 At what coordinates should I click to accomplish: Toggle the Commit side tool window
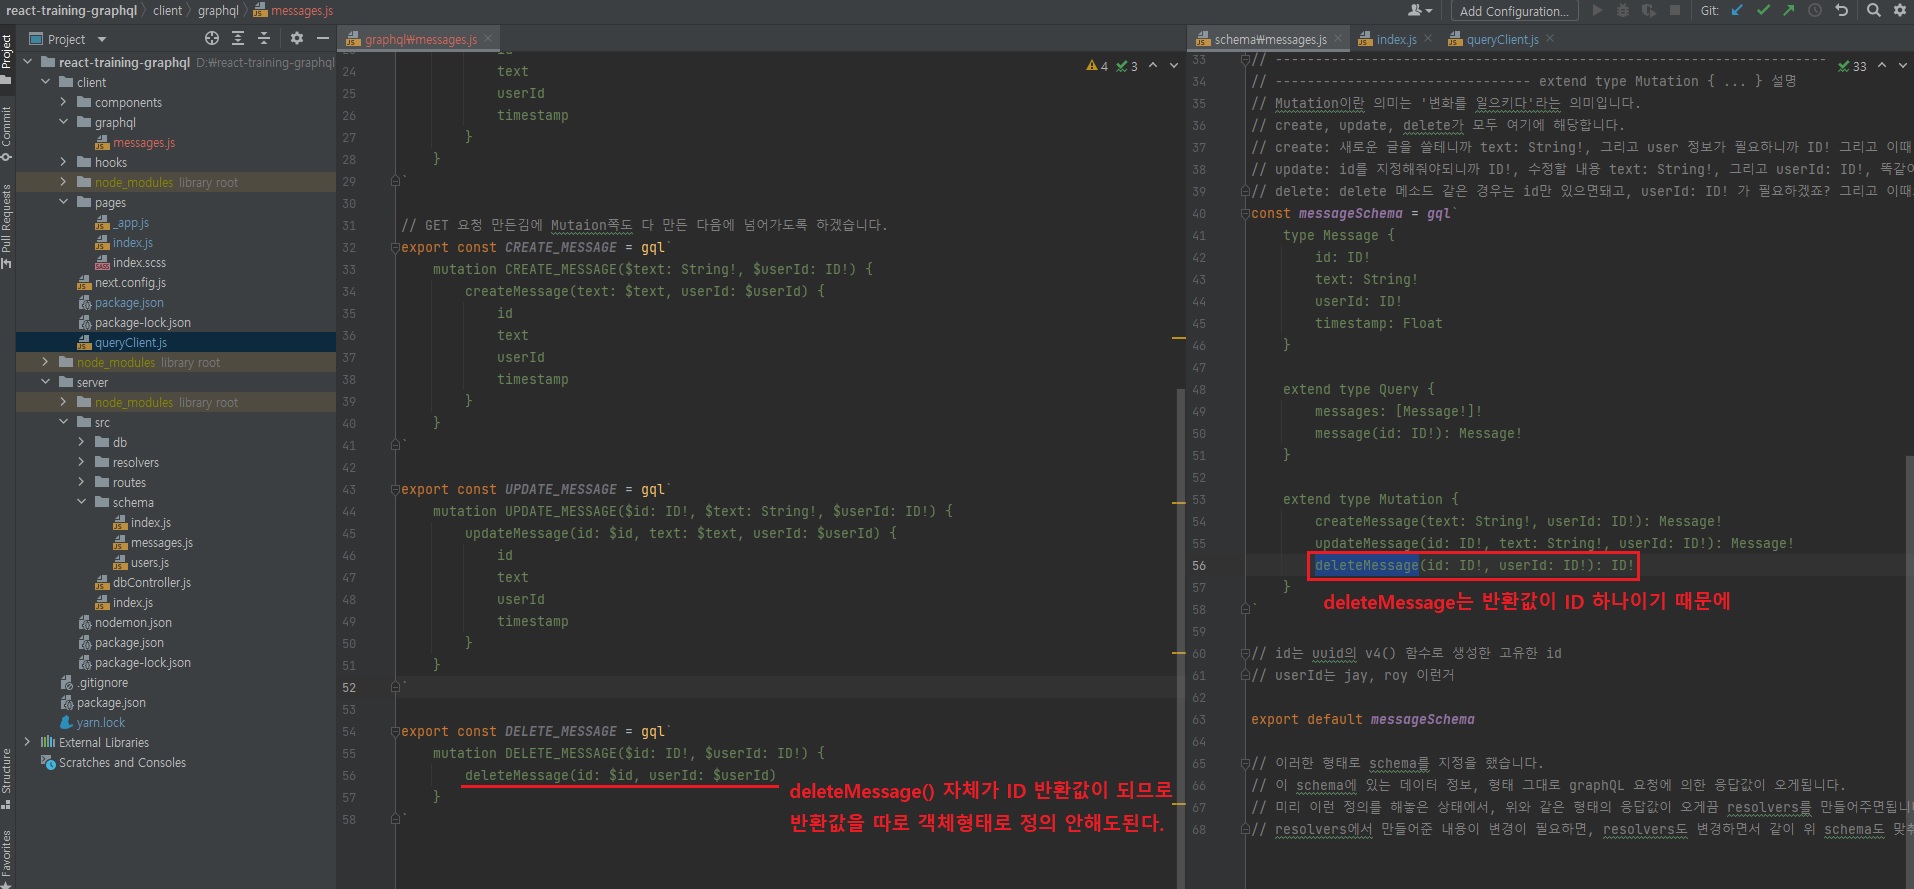point(7,128)
